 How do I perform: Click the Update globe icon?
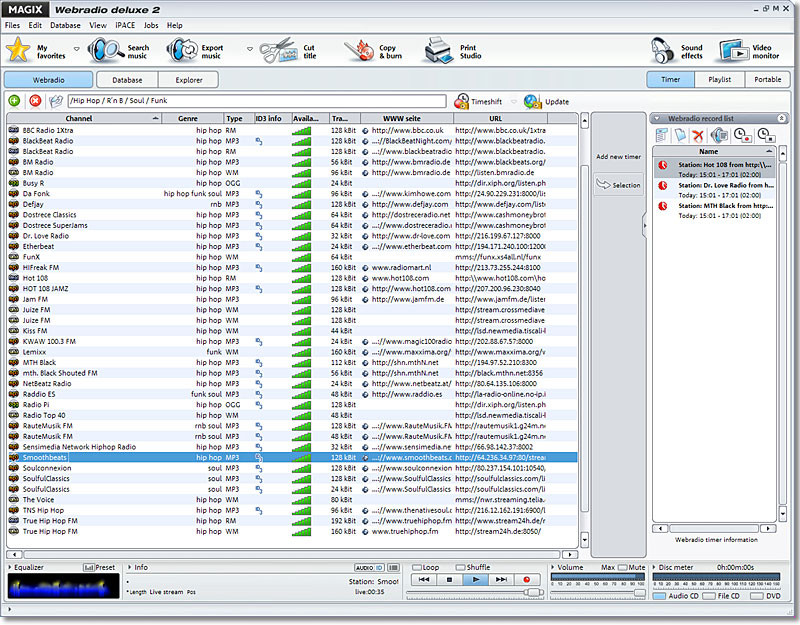pyautogui.click(x=533, y=101)
